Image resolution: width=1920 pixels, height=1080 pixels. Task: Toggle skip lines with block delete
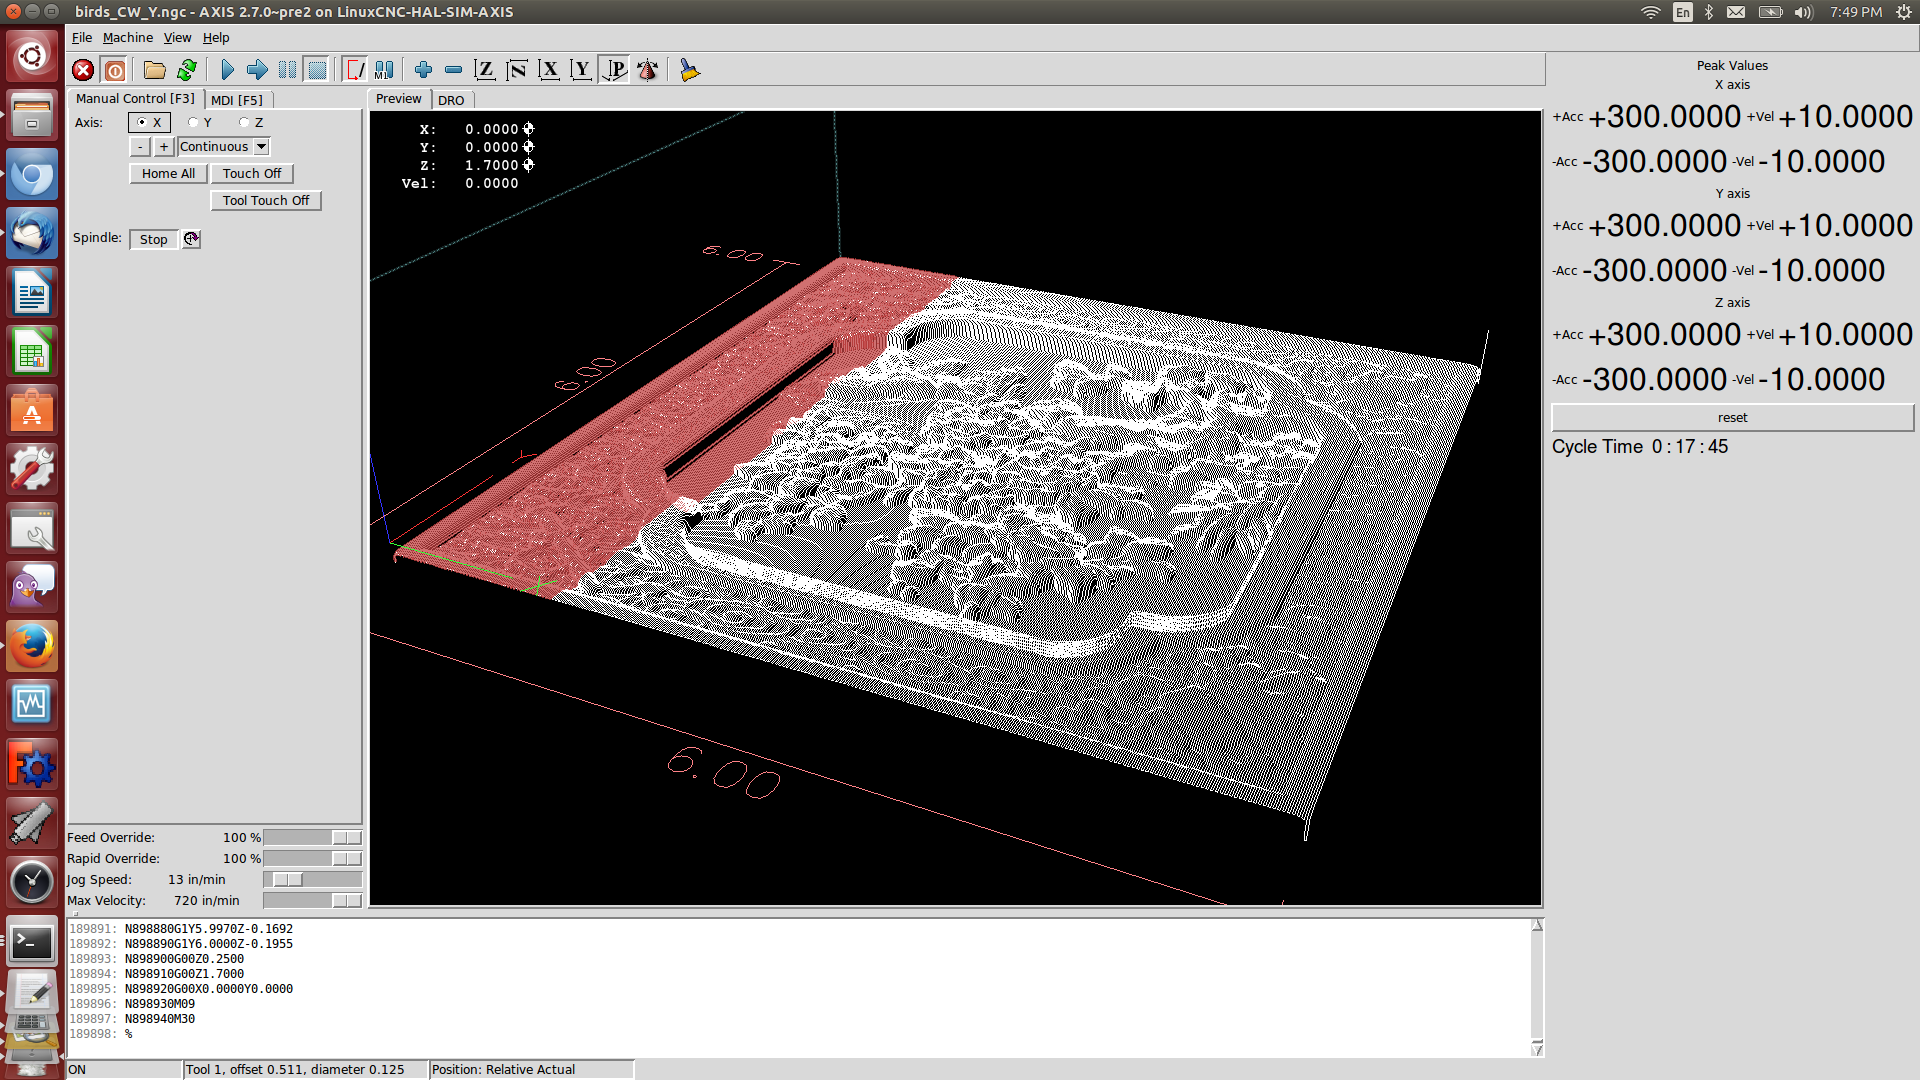355,70
